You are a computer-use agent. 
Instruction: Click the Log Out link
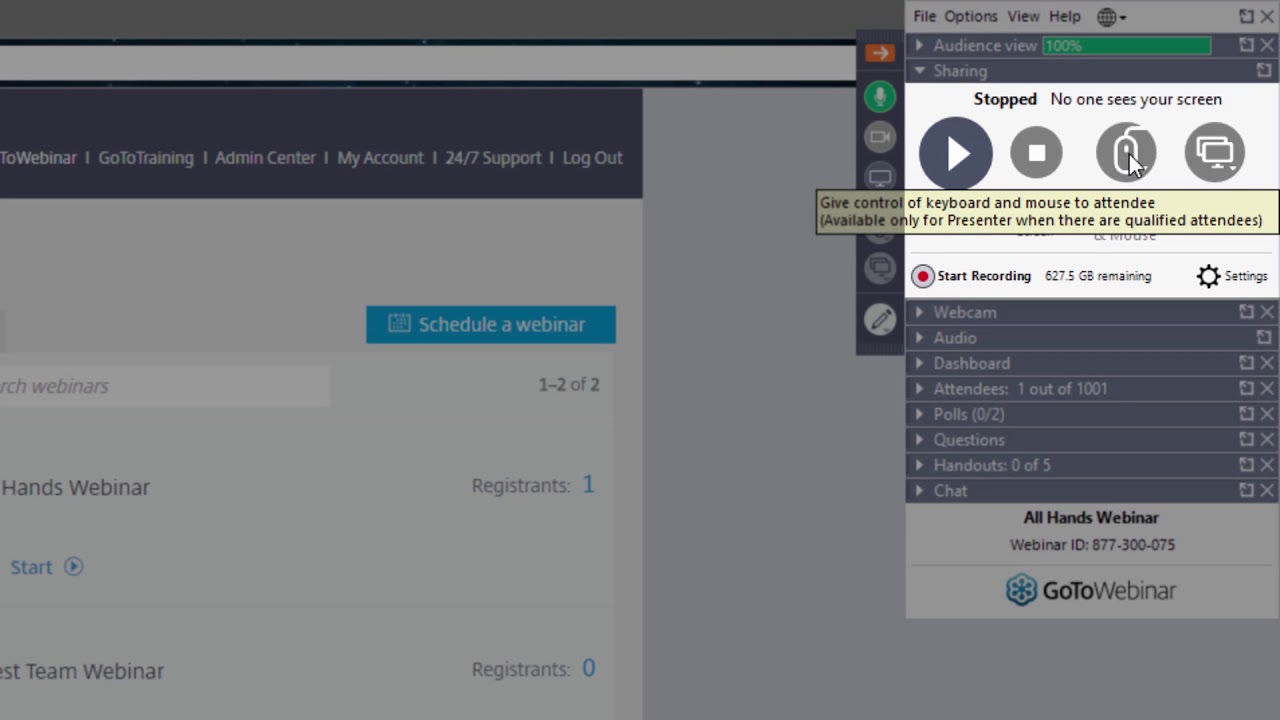tap(592, 158)
